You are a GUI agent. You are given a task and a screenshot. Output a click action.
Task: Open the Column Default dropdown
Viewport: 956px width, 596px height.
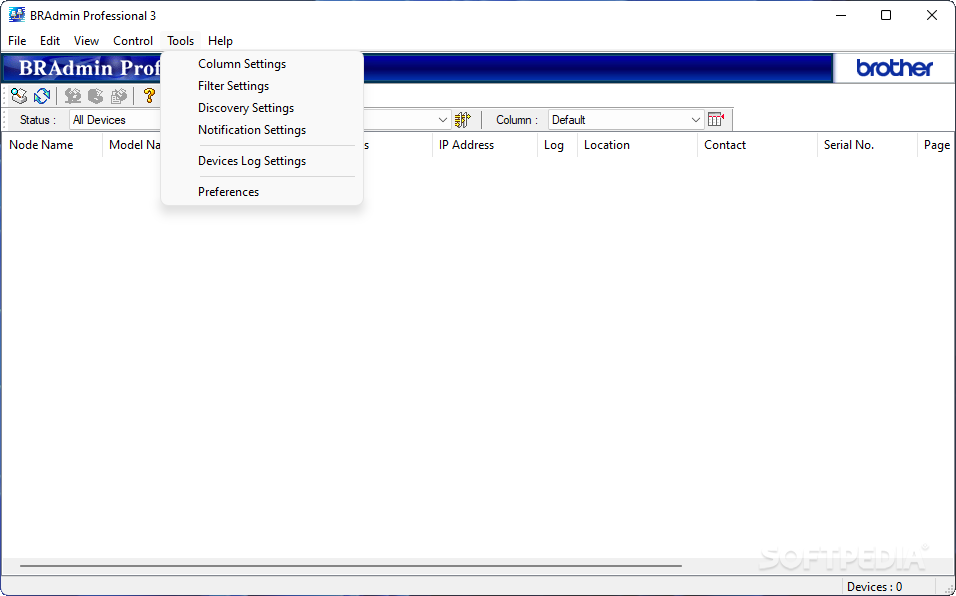626,120
